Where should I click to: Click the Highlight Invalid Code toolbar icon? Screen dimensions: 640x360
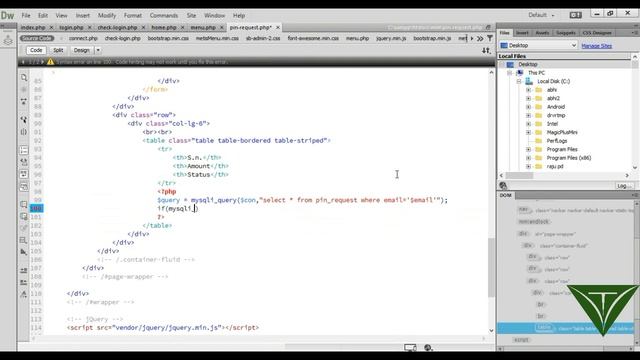(24, 162)
